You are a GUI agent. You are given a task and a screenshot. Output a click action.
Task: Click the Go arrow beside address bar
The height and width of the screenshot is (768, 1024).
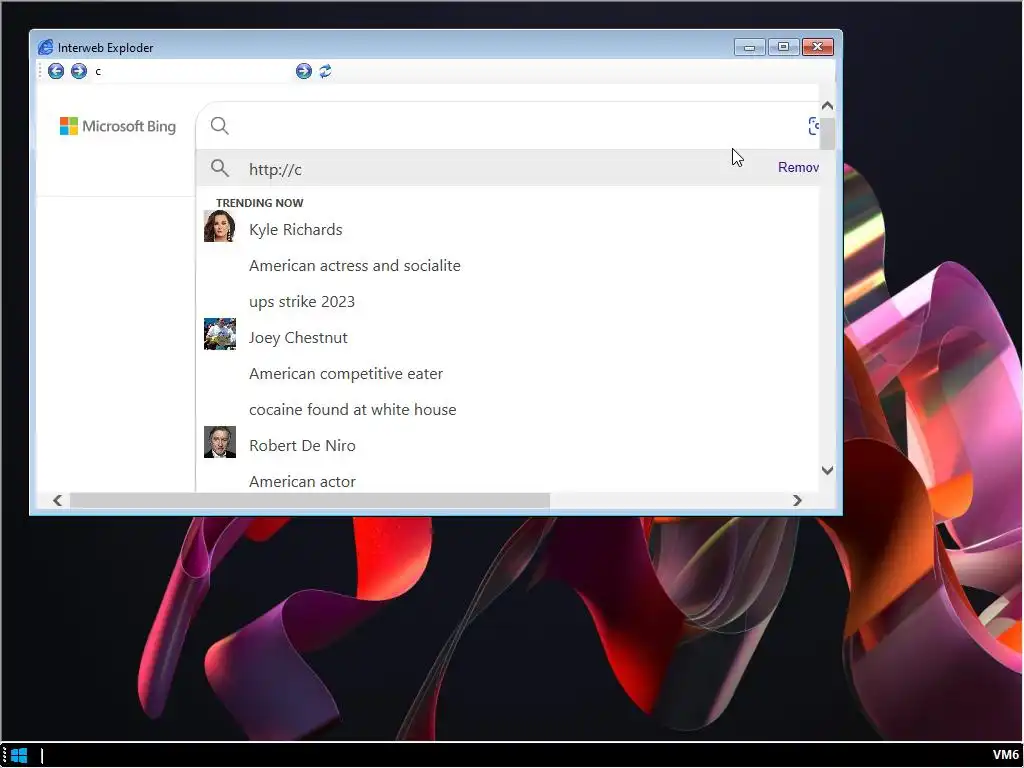coord(304,71)
